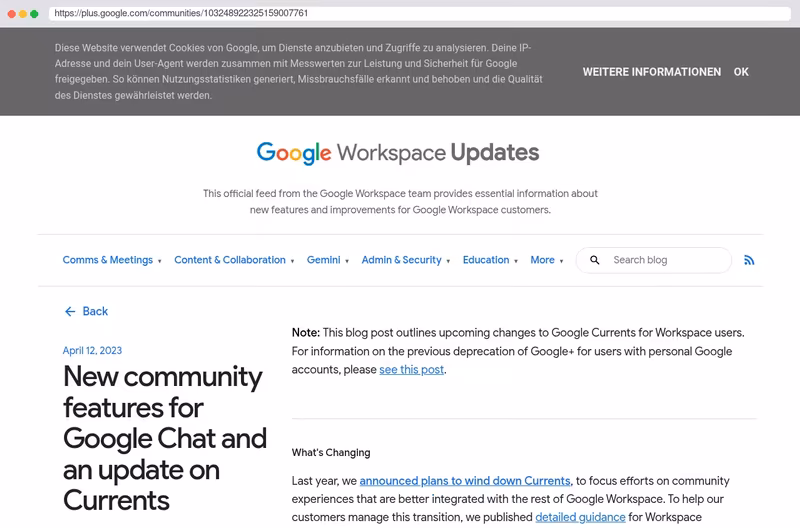The image size is (800, 528).
Task: Open the Admin & Security menu
Action: point(402,260)
